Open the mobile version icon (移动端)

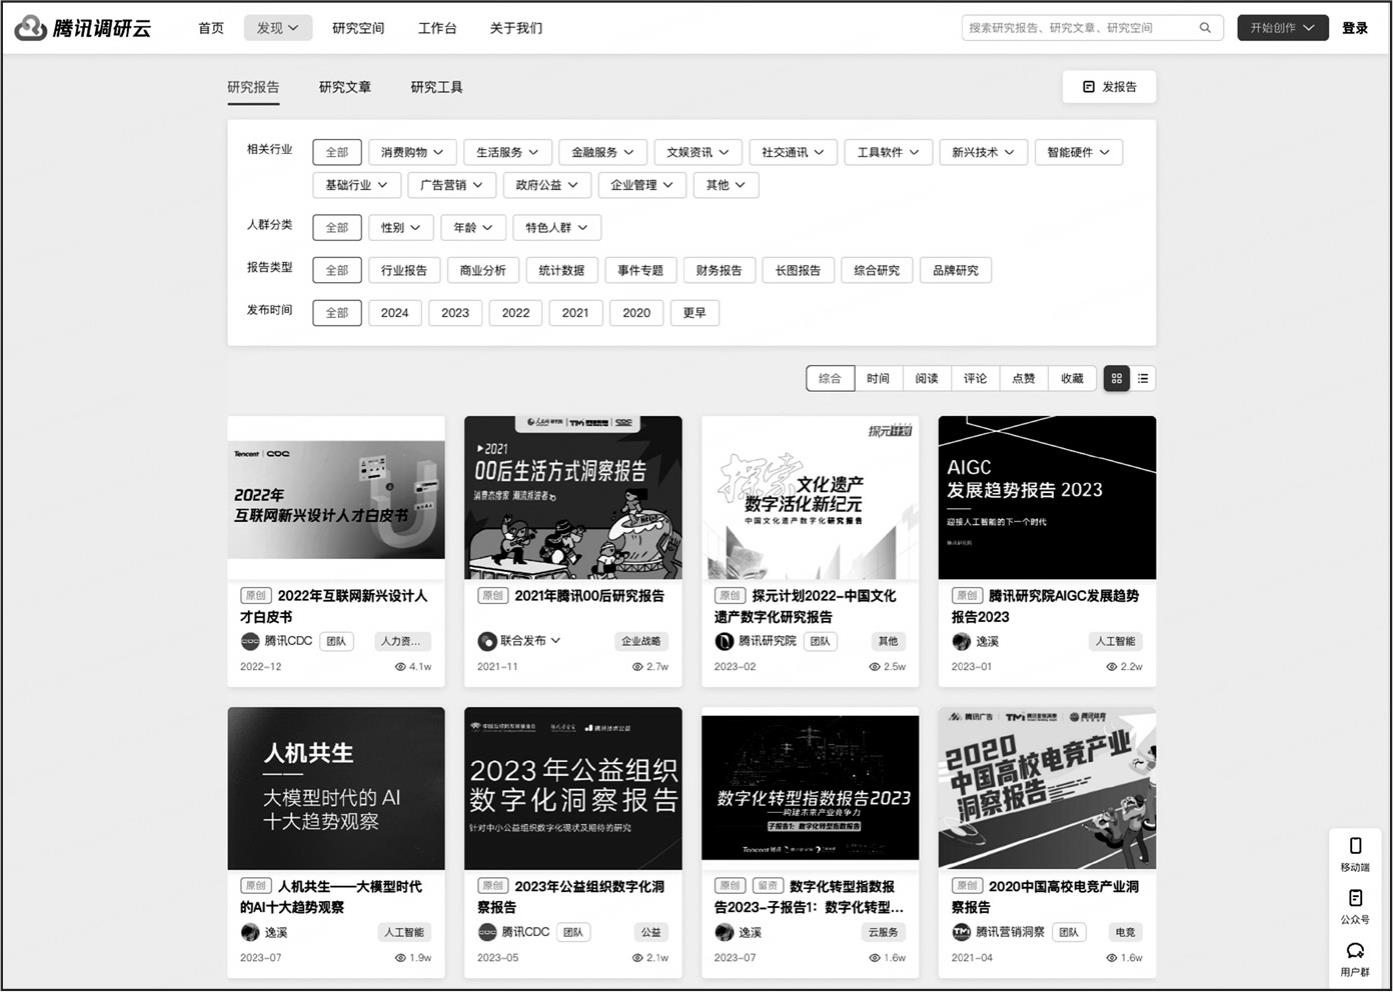point(1355,846)
